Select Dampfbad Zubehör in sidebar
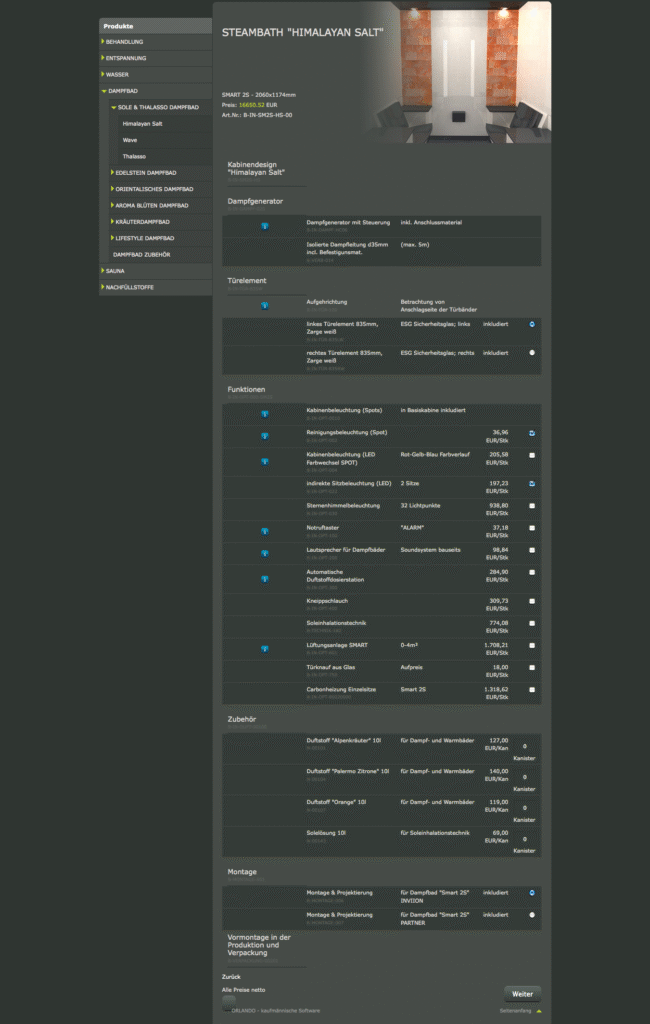Viewport: 650px width, 1024px height. click(x=141, y=254)
